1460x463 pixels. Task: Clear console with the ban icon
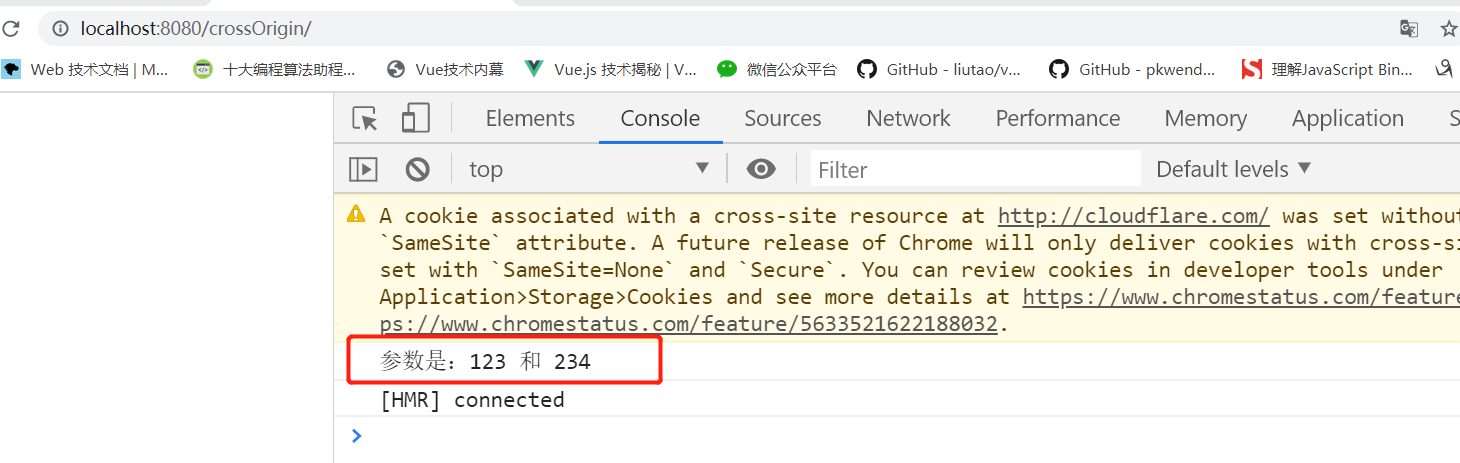tap(417, 169)
